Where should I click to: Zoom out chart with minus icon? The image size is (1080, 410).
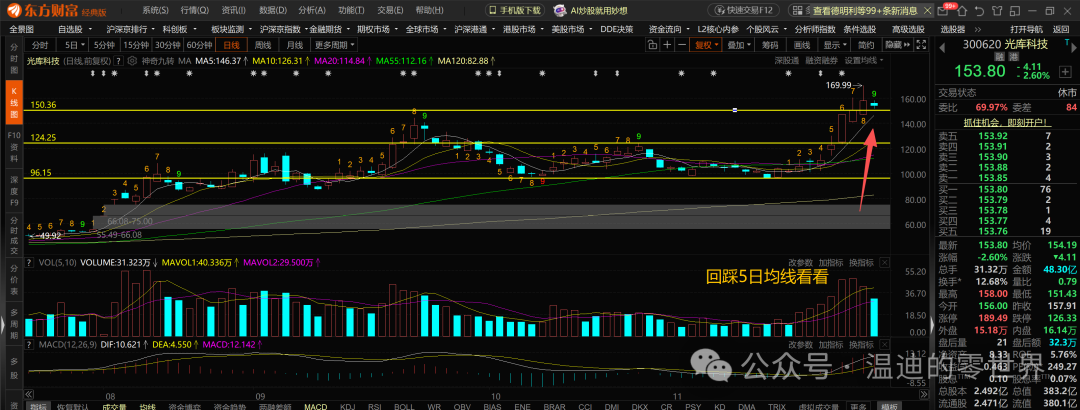tap(682, 44)
